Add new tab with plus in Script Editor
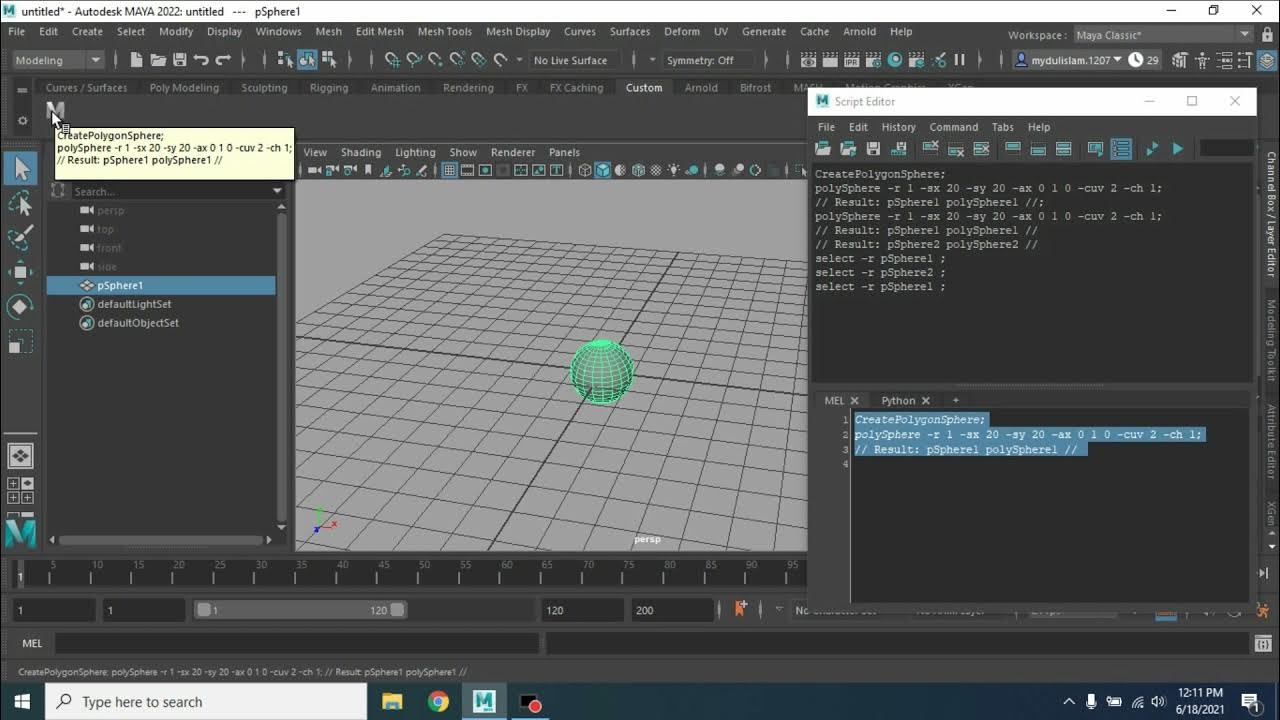Viewport: 1280px width, 720px height. tap(955, 400)
